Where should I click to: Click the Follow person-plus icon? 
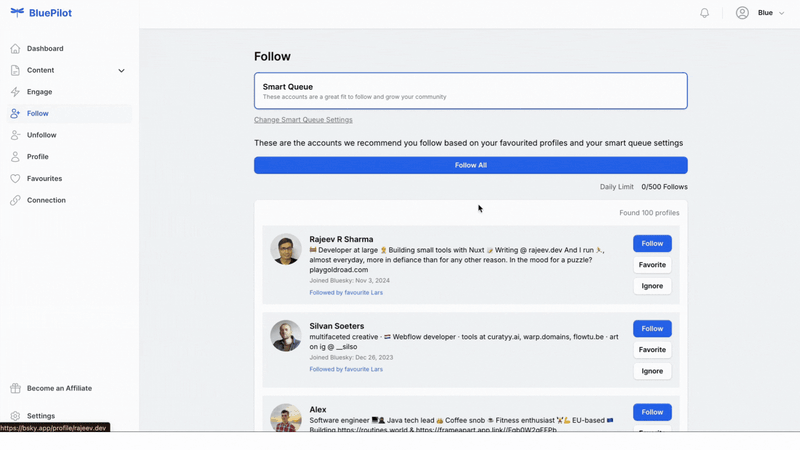pyautogui.click(x=15, y=113)
